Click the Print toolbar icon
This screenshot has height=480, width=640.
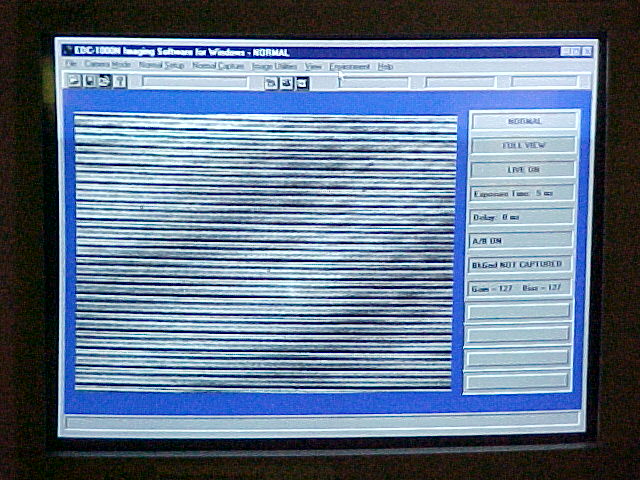coord(103,82)
